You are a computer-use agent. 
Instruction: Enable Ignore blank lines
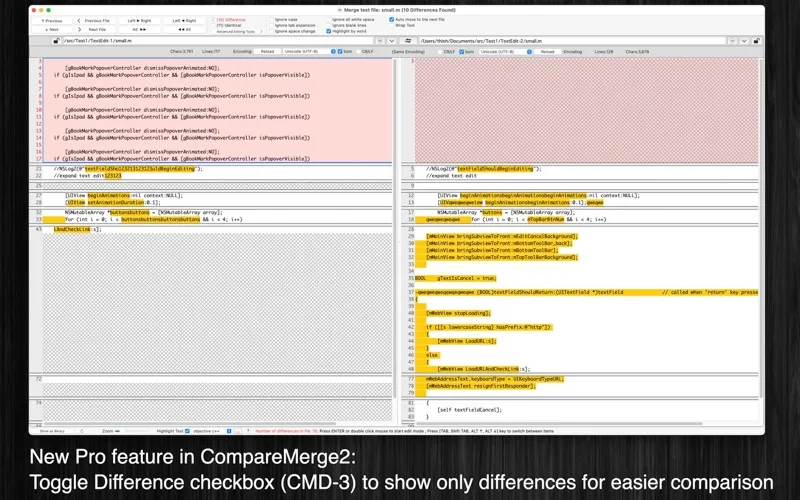[329, 26]
